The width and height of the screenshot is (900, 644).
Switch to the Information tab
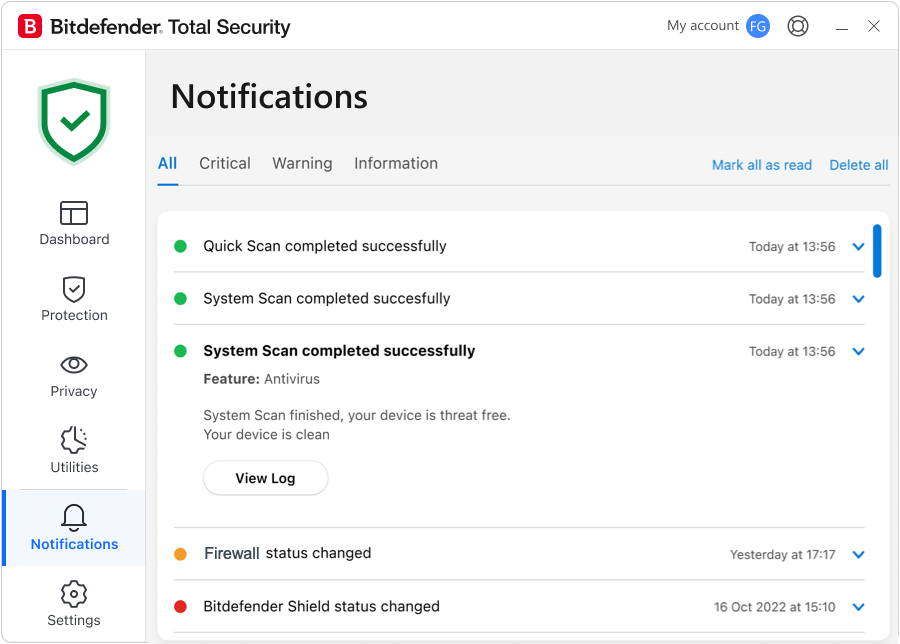(396, 164)
